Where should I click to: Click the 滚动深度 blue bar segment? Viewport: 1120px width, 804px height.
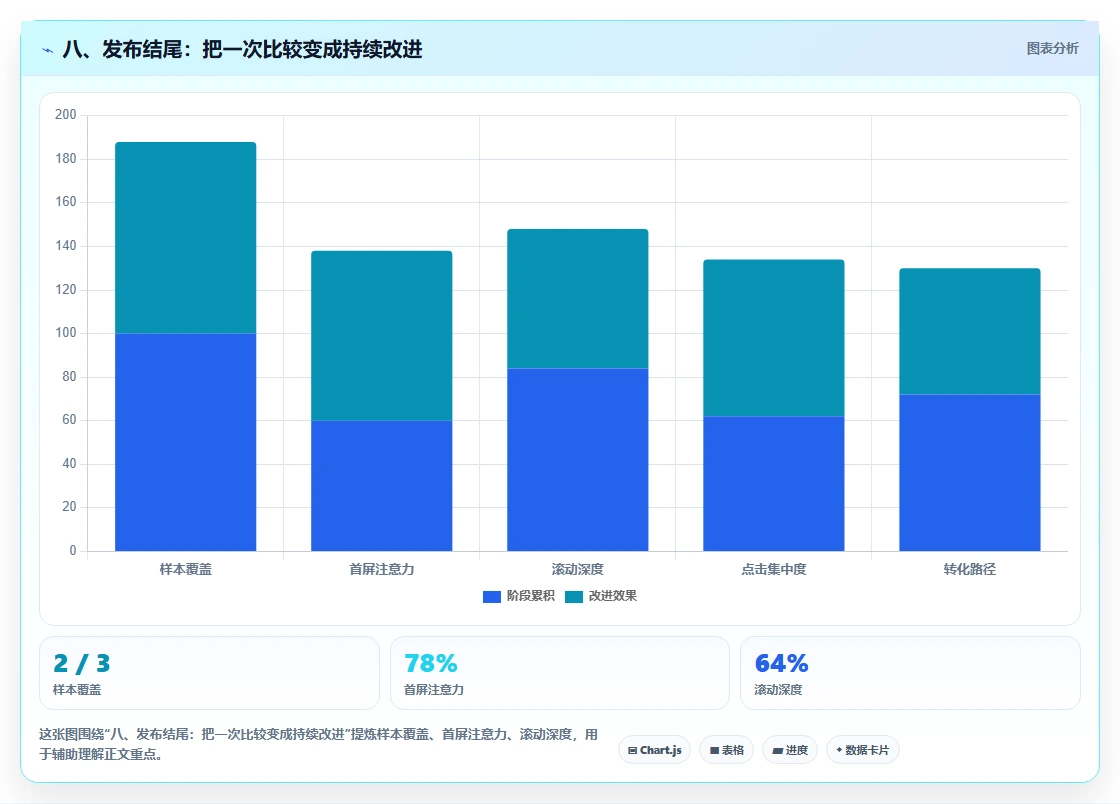pyautogui.click(x=578, y=460)
